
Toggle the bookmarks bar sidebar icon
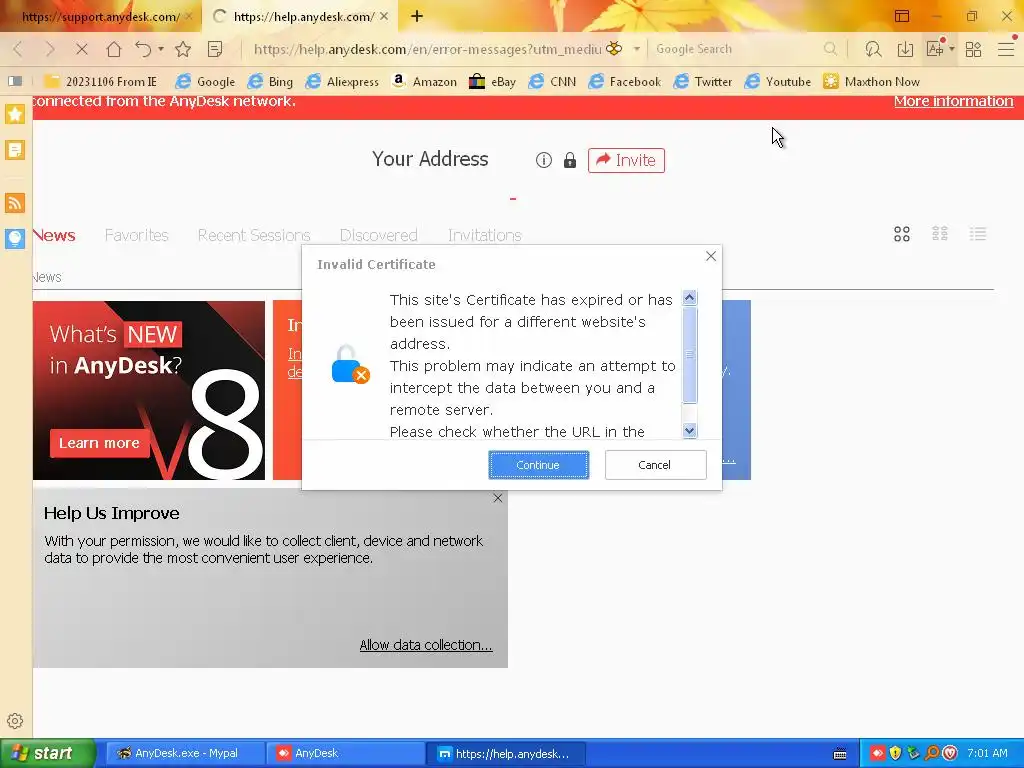point(15,81)
